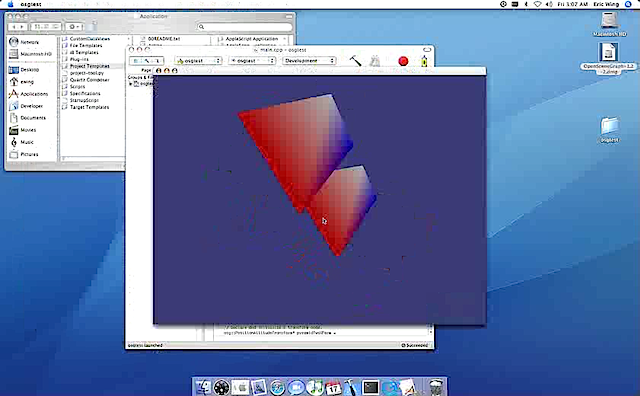This screenshot has width=640, height=396.
Task: Click Network in Finder sidebar
Action: (24, 42)
